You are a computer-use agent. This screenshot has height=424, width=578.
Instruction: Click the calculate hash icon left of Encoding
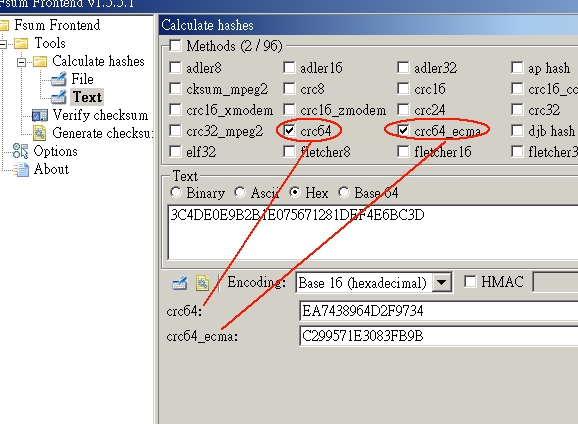180,283
